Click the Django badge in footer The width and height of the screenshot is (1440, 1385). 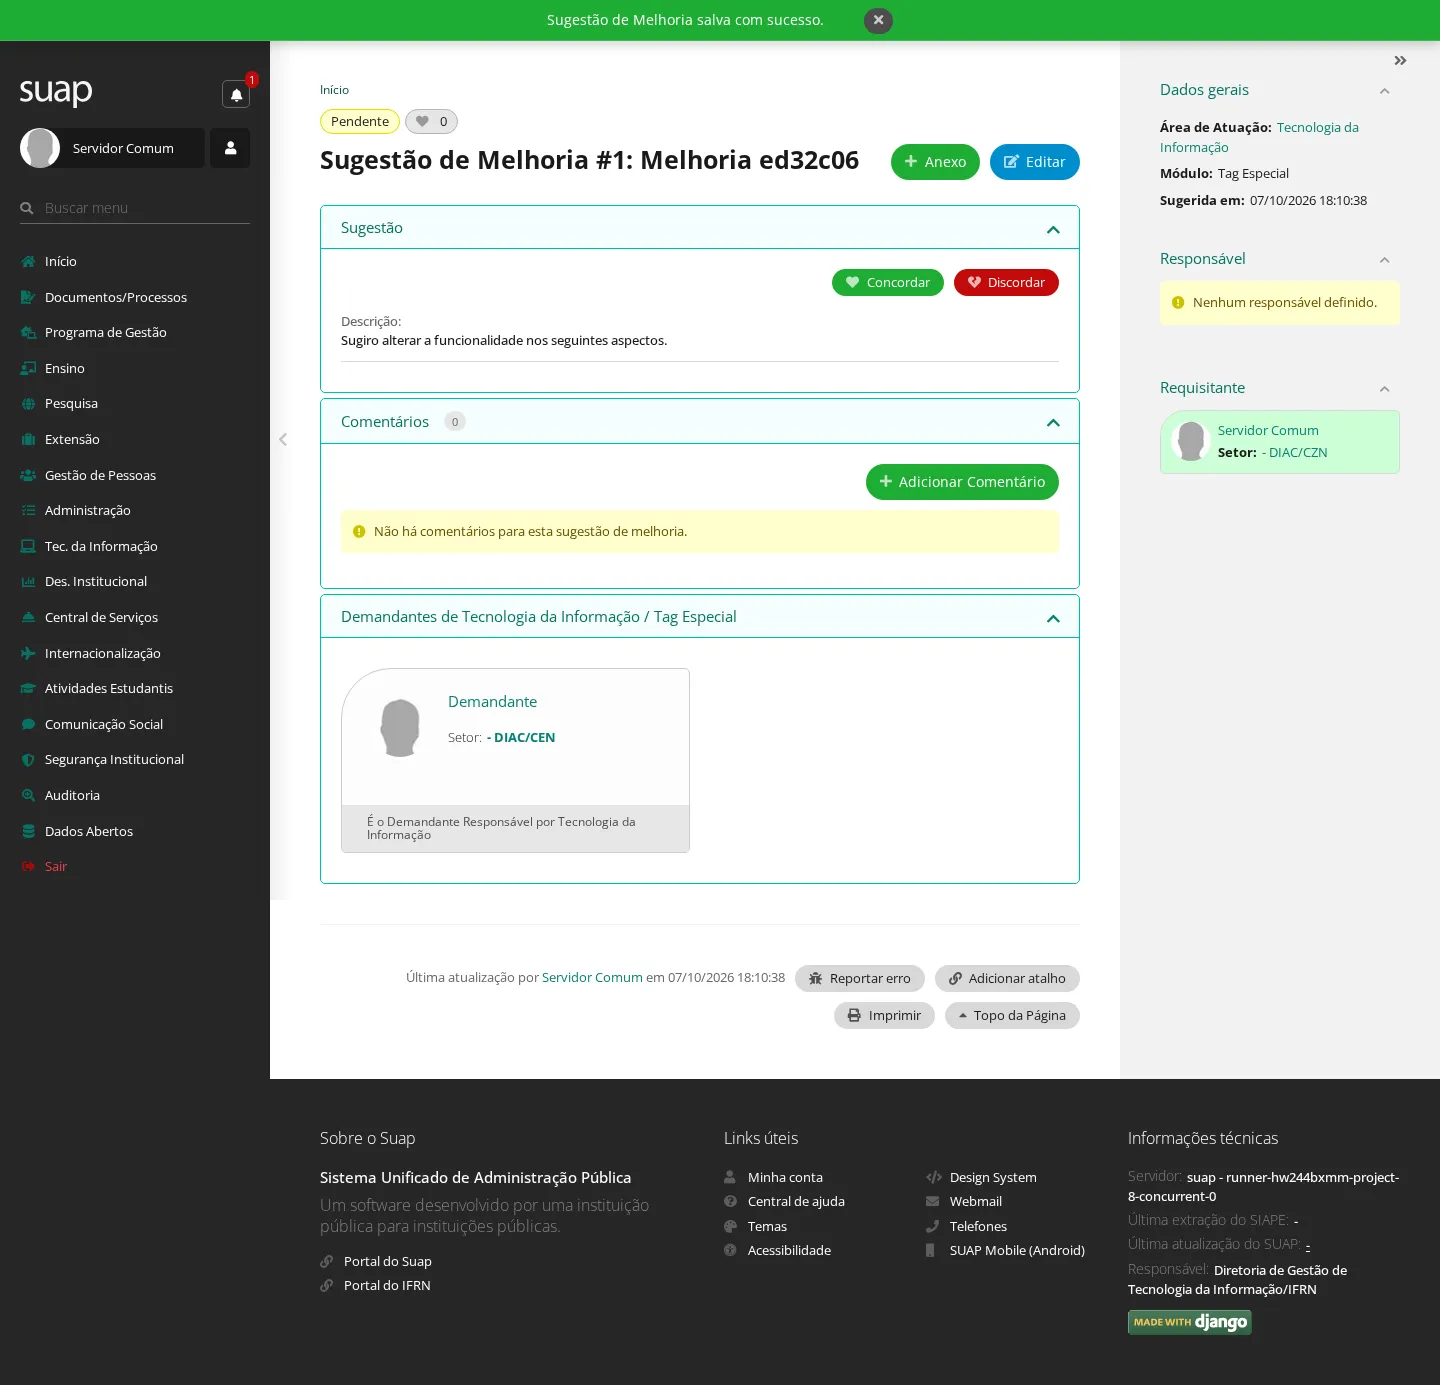click(1189, 1322)
